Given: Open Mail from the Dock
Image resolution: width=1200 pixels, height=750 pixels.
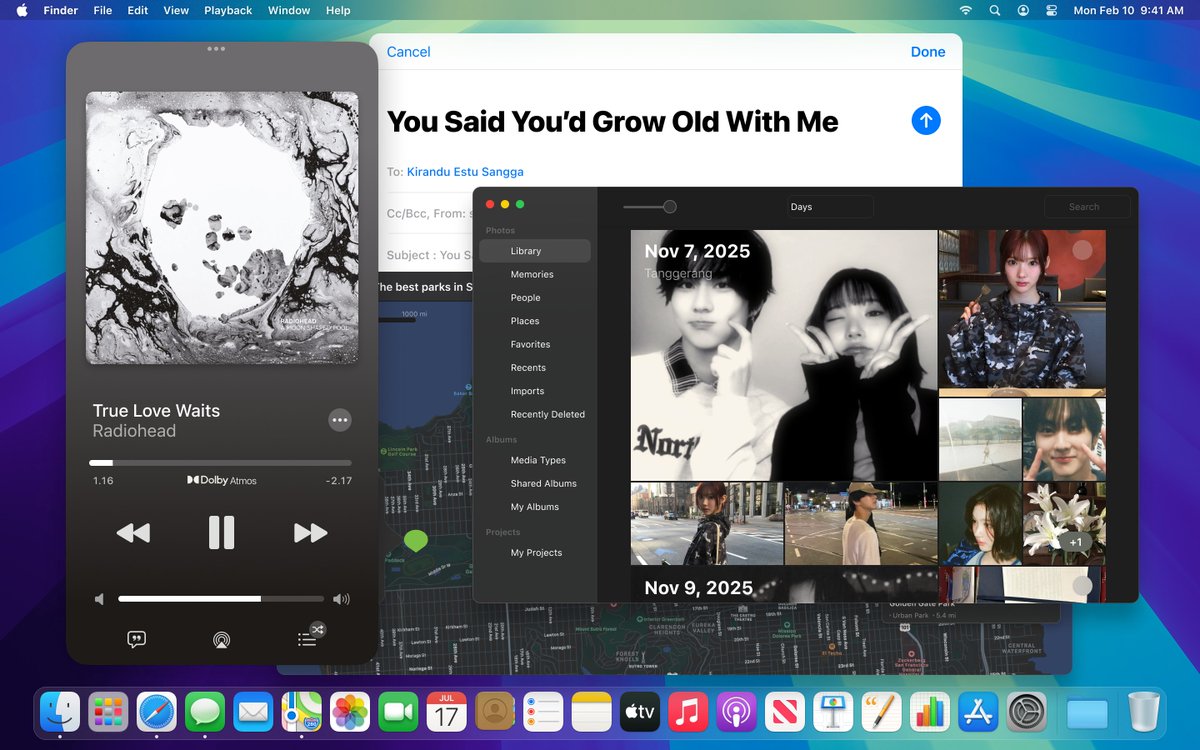Looking at the screenshot, I should 253,713.
